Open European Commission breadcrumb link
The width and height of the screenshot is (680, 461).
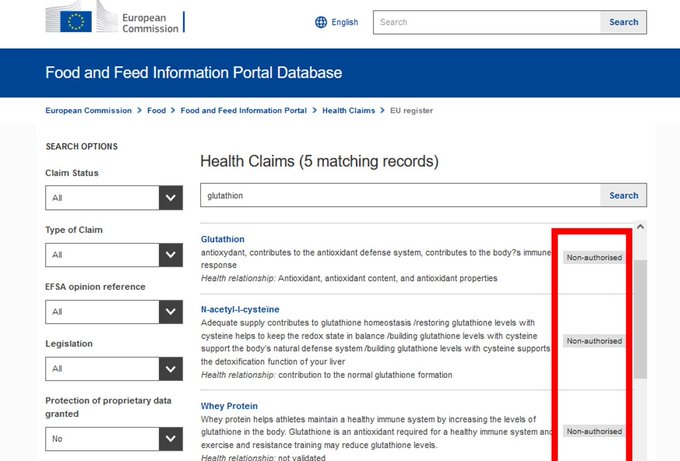pos(88,110)
